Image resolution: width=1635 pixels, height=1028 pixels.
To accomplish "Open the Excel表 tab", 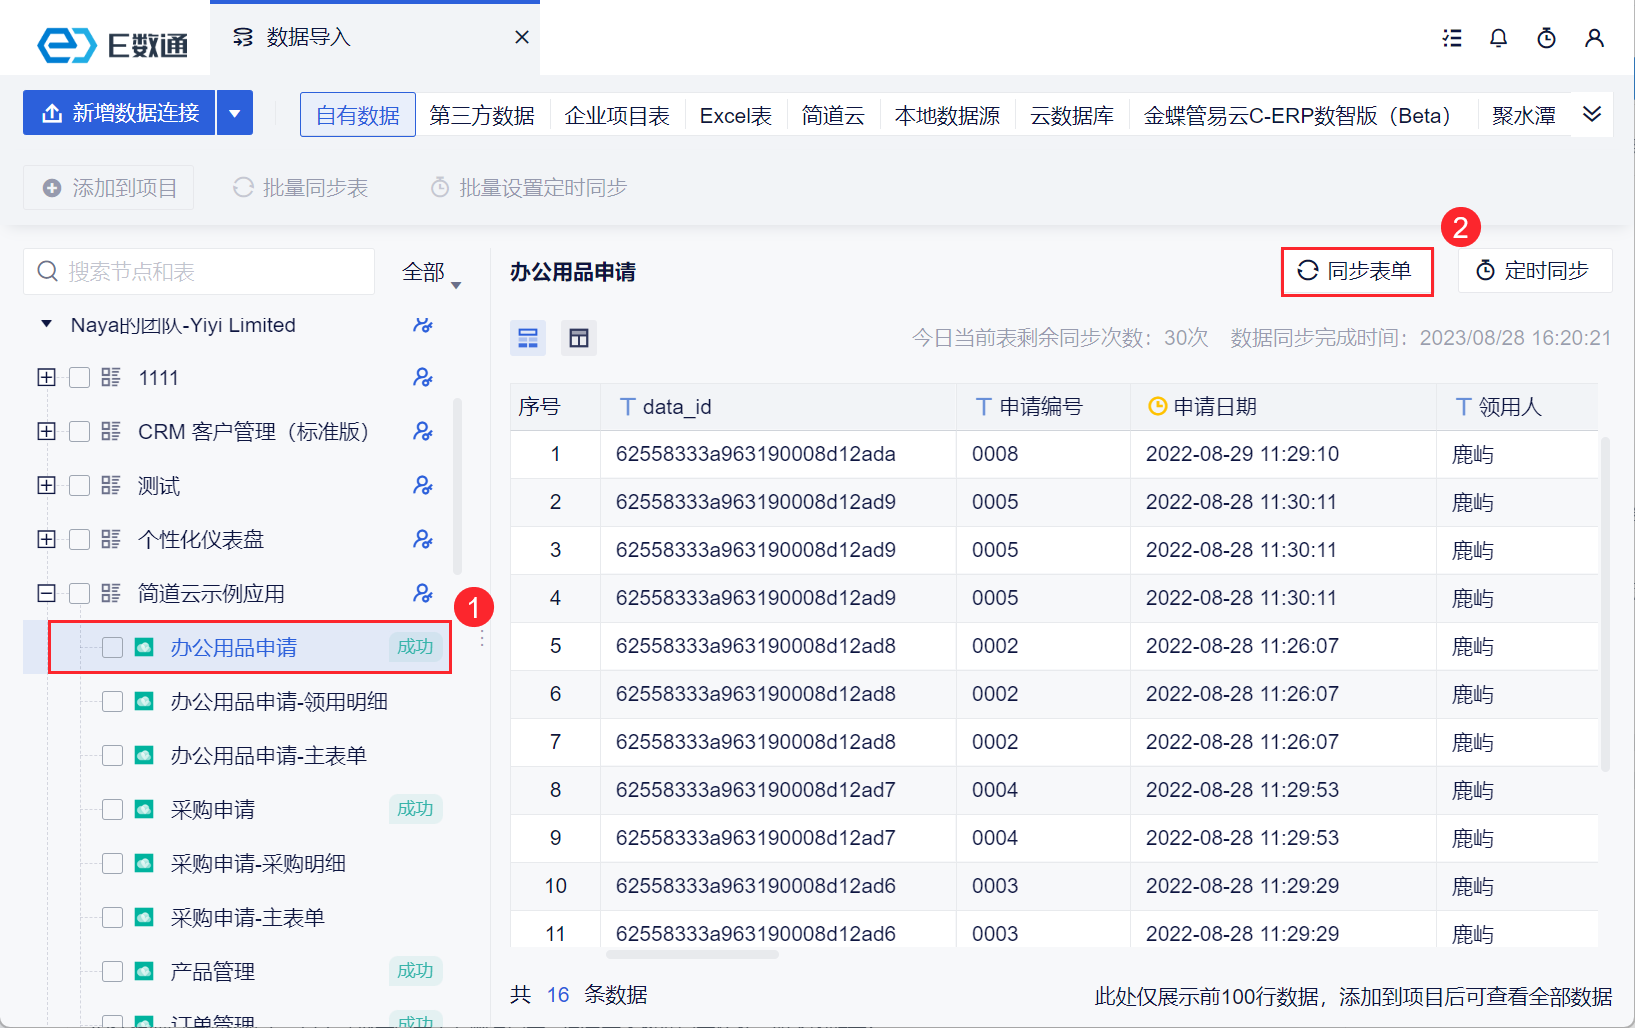I will [735, 116].
